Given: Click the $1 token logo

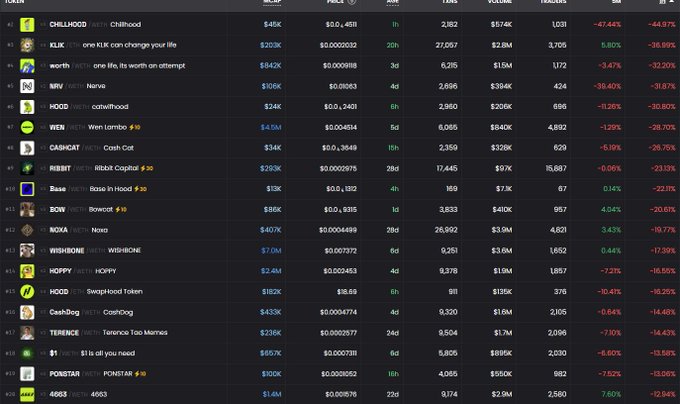Looking at the screenshot, I should pos(27,353).
